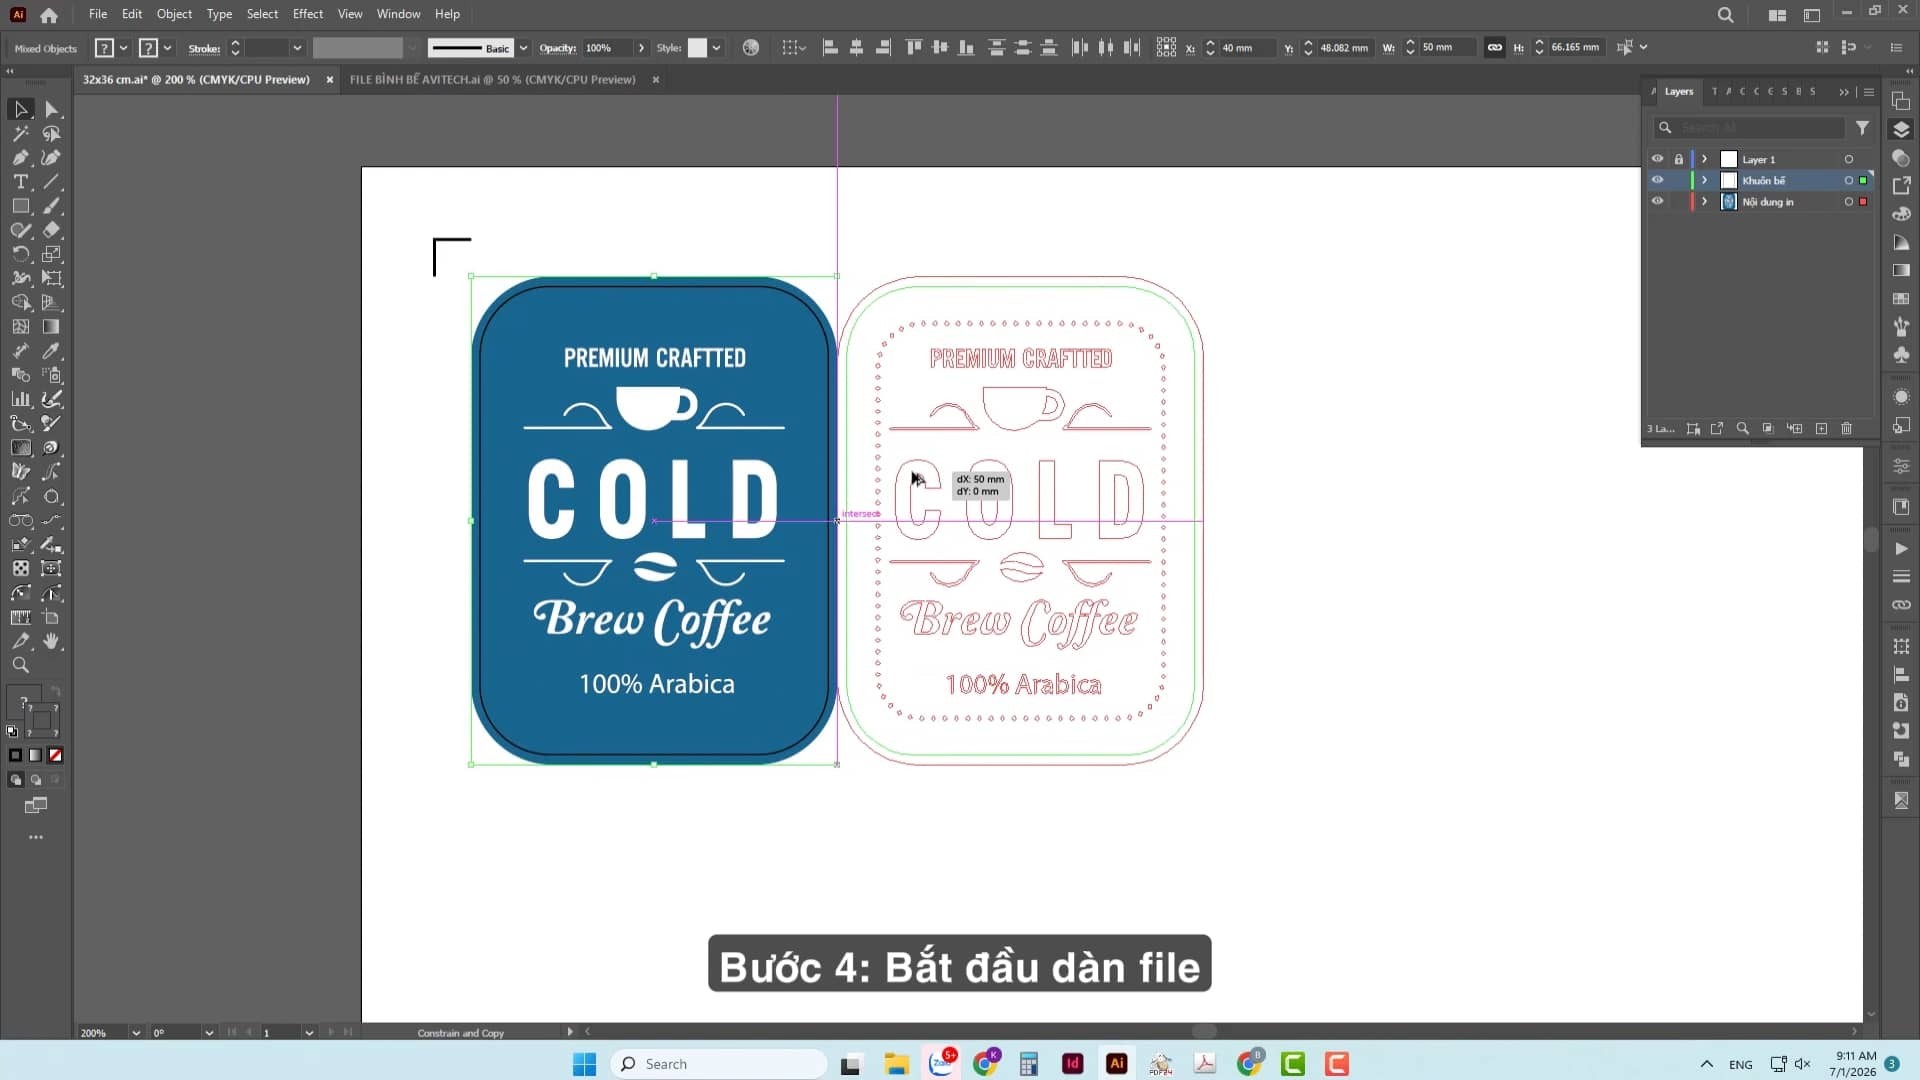
Task: Click the Style swatch box
Action: tap(697, 48)
